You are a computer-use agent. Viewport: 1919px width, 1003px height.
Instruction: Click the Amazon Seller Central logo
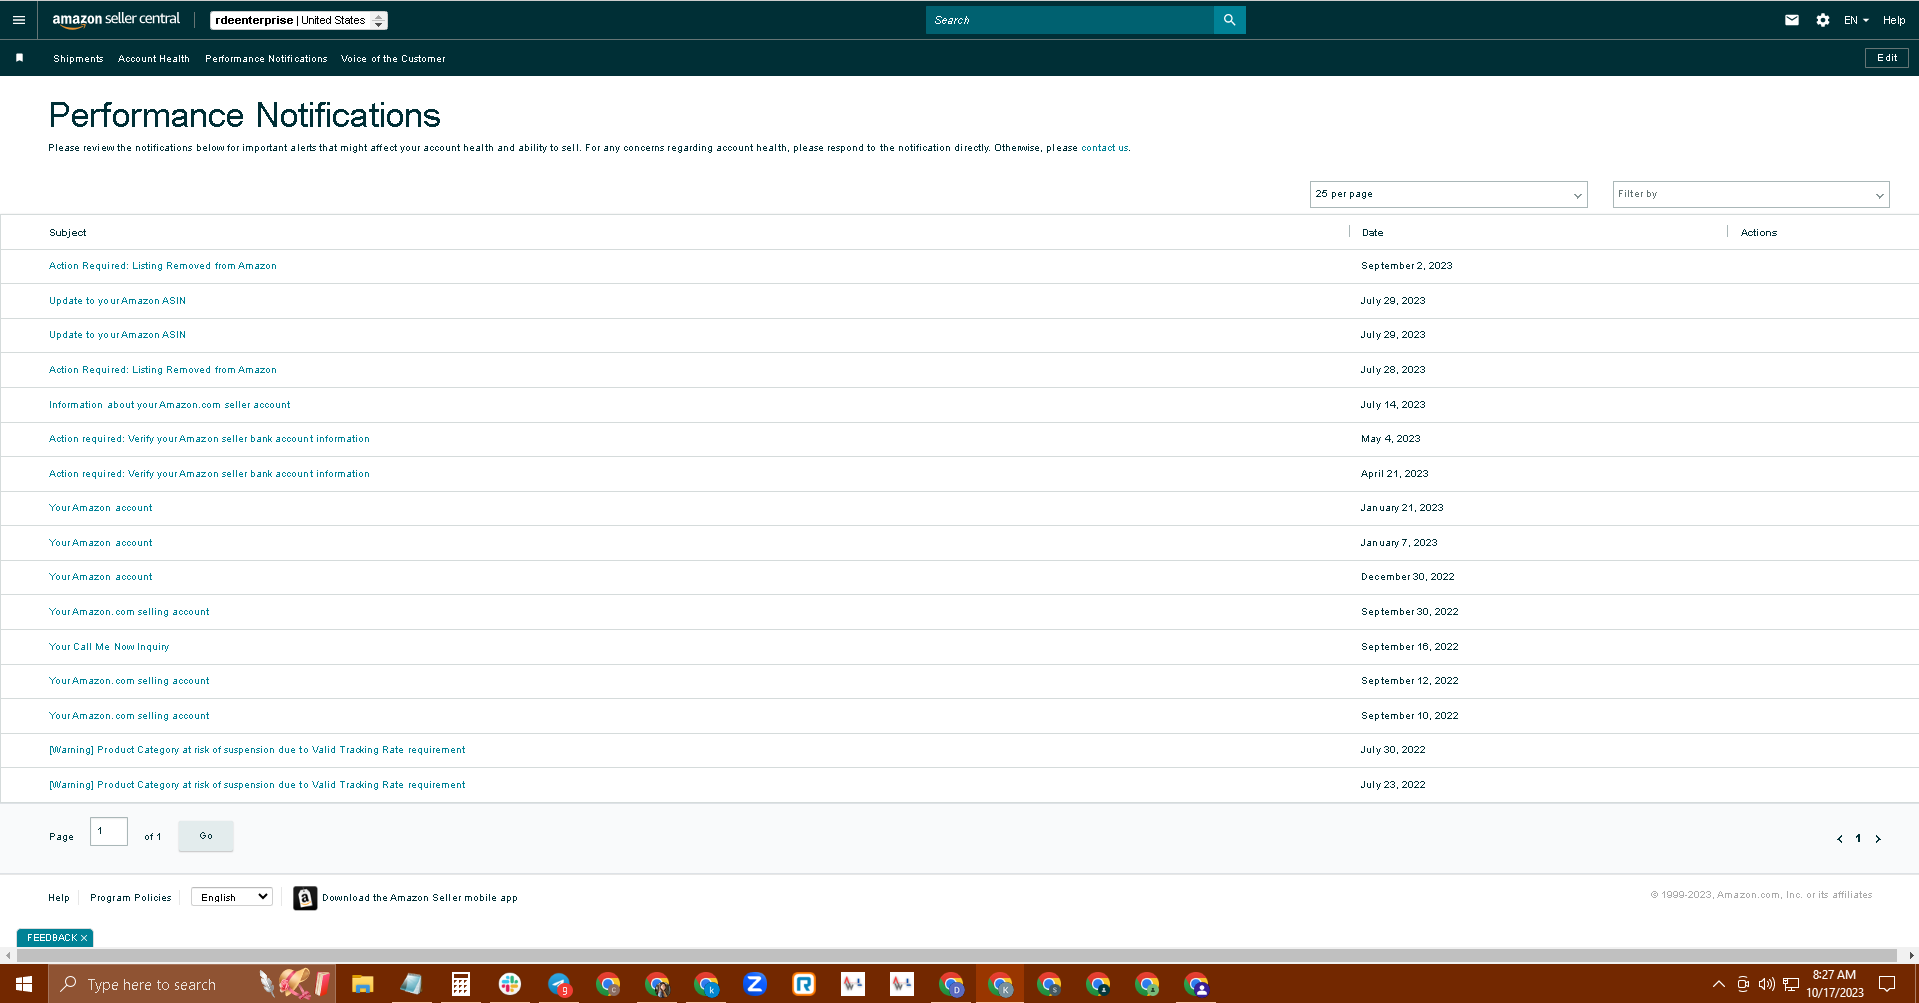click(x=116, y=19)
